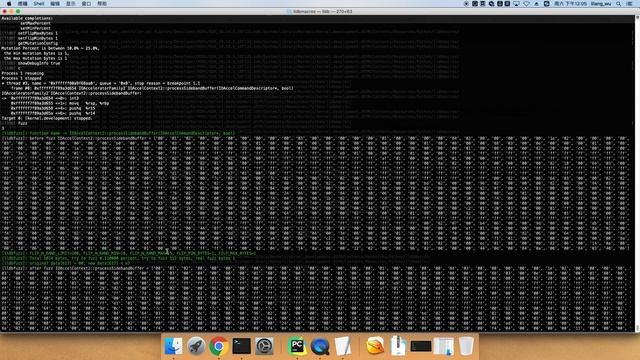Open Launchpad rocket icon in Dock
The image size is (640, 360).
click(196, 346)
